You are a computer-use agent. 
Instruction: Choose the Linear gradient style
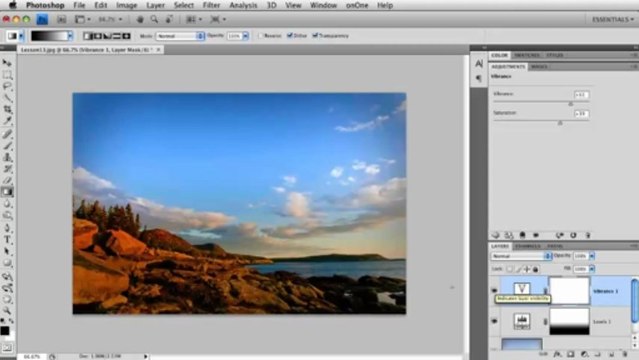pos(88,36)
